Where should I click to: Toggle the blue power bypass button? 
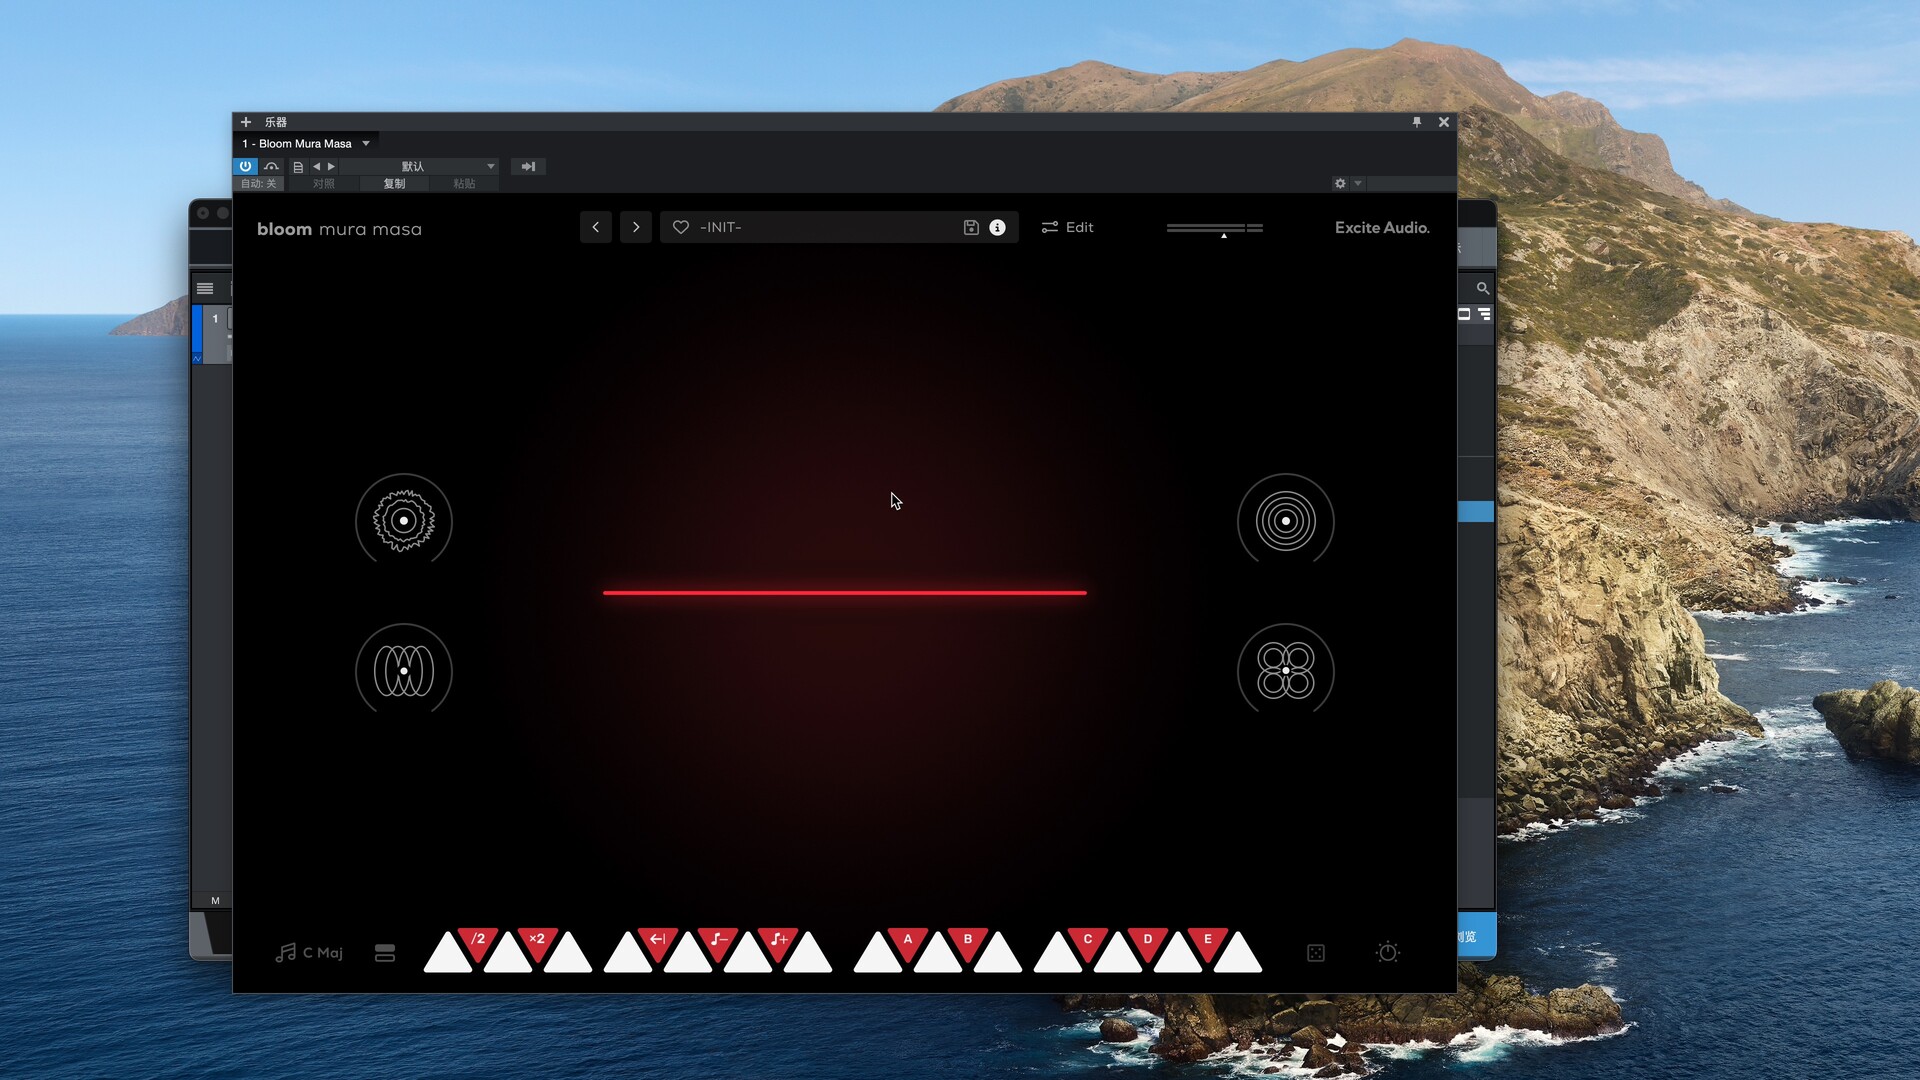pyautogui.click(x=245, y=166)
